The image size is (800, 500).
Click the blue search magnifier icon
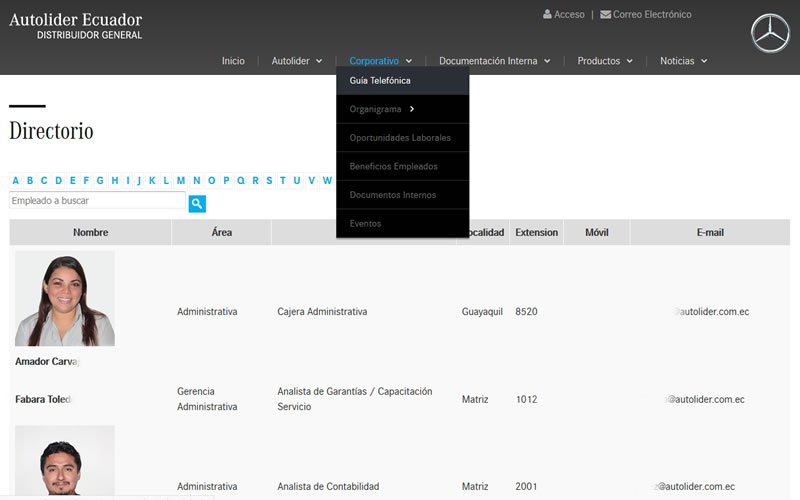(197, 203)
